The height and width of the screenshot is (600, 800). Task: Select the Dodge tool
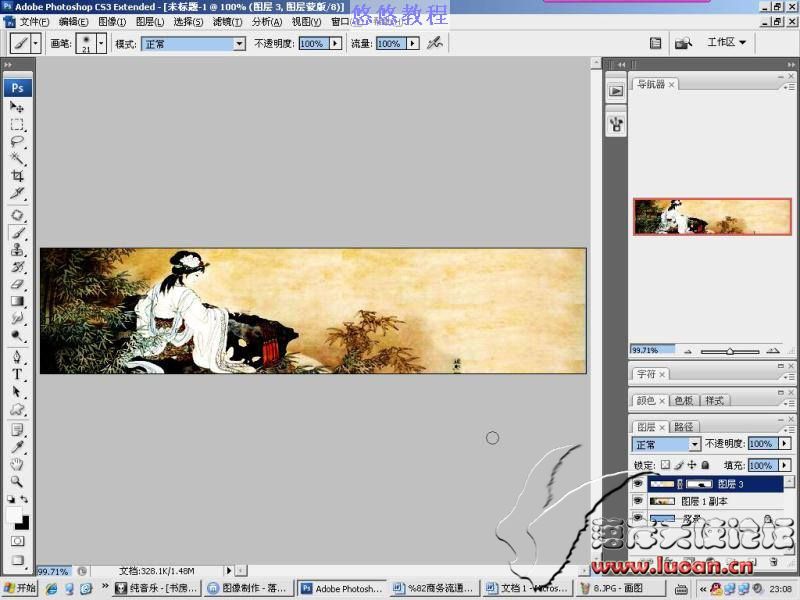pyautogui.click(x=17, y=336)
